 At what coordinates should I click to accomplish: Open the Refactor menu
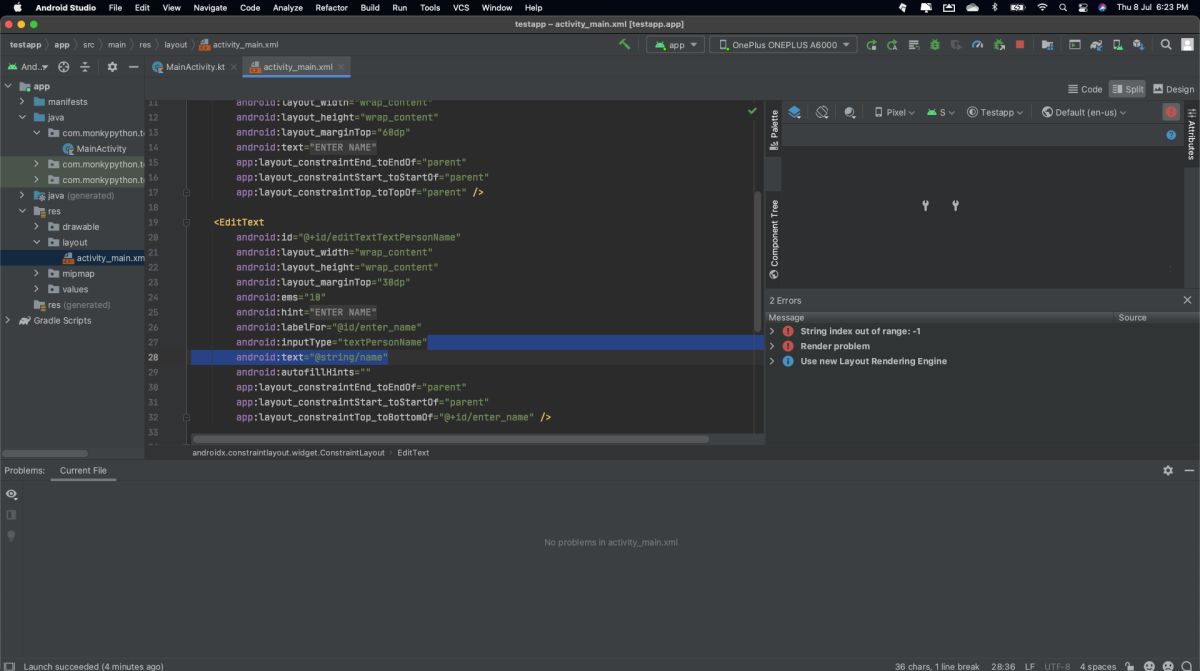pyautogui.click(x=331, y=7)
